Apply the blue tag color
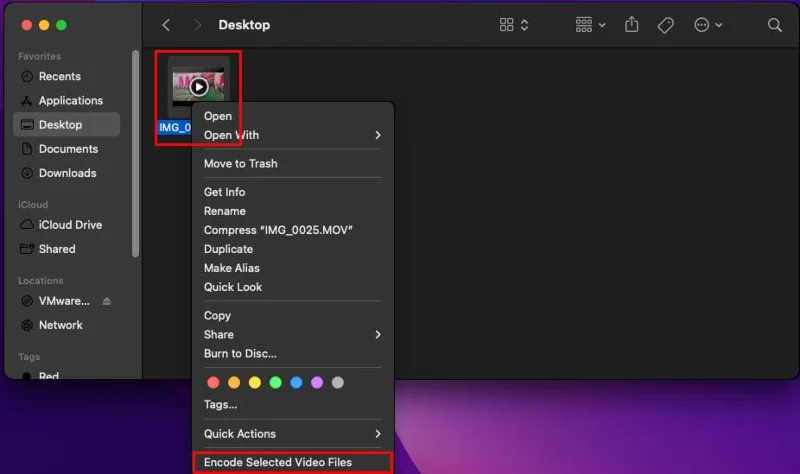Screen dimensions: 800x474 [296, 383]
